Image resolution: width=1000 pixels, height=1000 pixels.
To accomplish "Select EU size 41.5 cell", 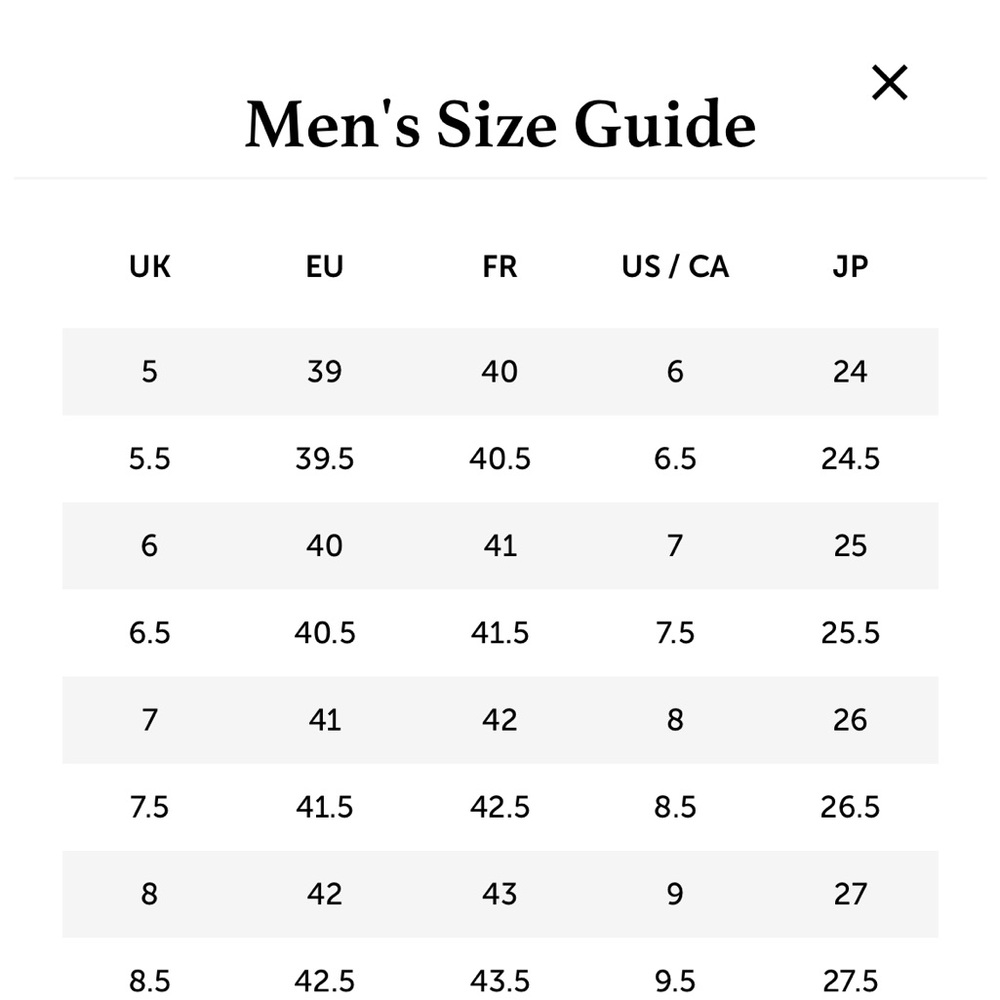I will 325,807.
